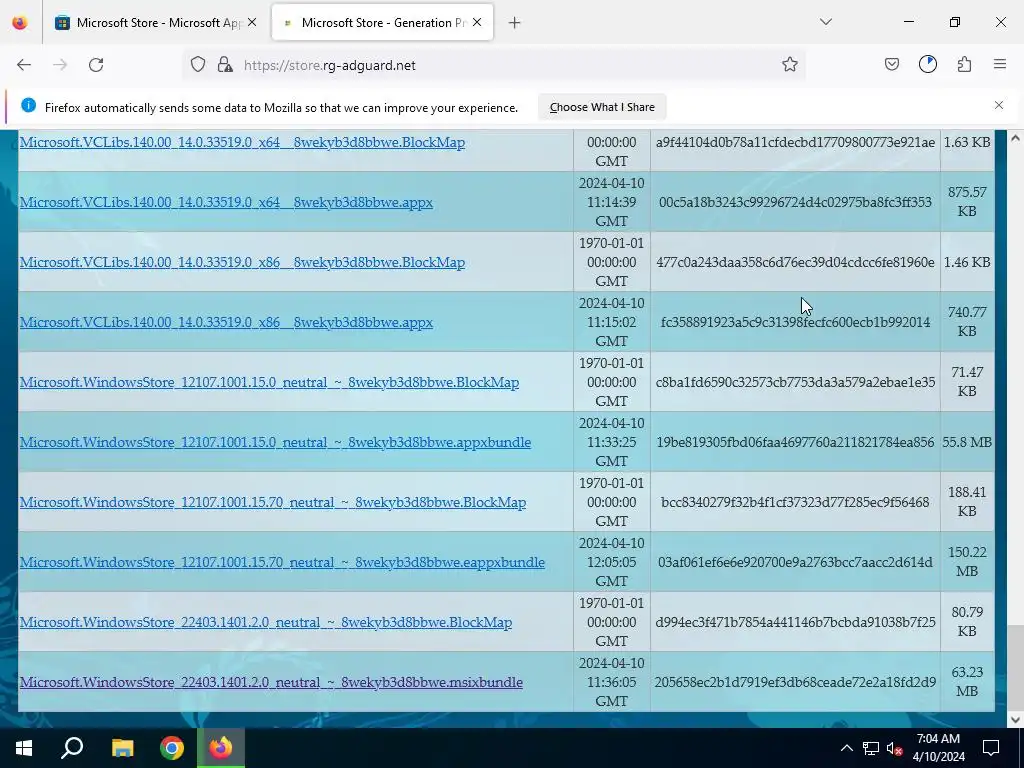
Task: Dismiss the Firefox data notification bar
Action: point(999,105)
